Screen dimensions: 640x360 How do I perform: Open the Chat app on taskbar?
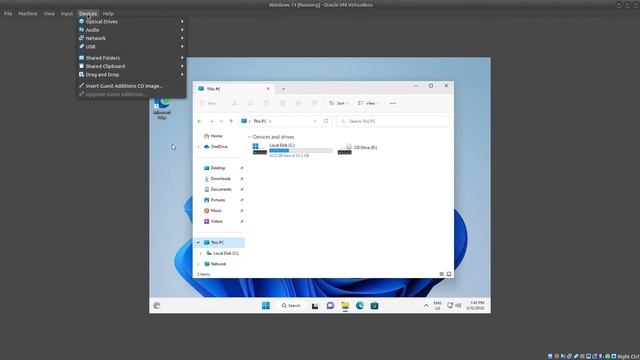click(x=330, y=306)
